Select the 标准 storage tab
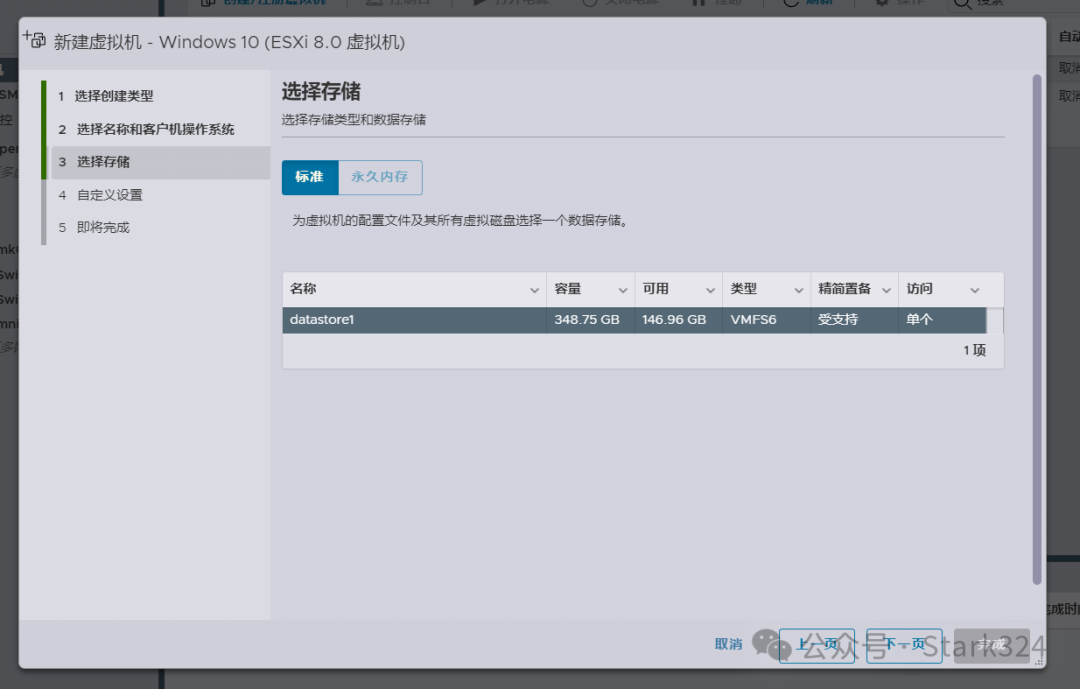Screen dimensions: 1080x689 pos(309,177)
